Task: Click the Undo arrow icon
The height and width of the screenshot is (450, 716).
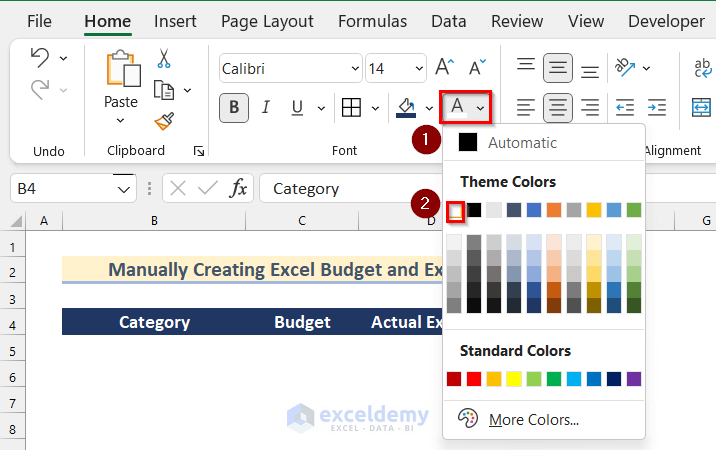Action: click(40, 58)
